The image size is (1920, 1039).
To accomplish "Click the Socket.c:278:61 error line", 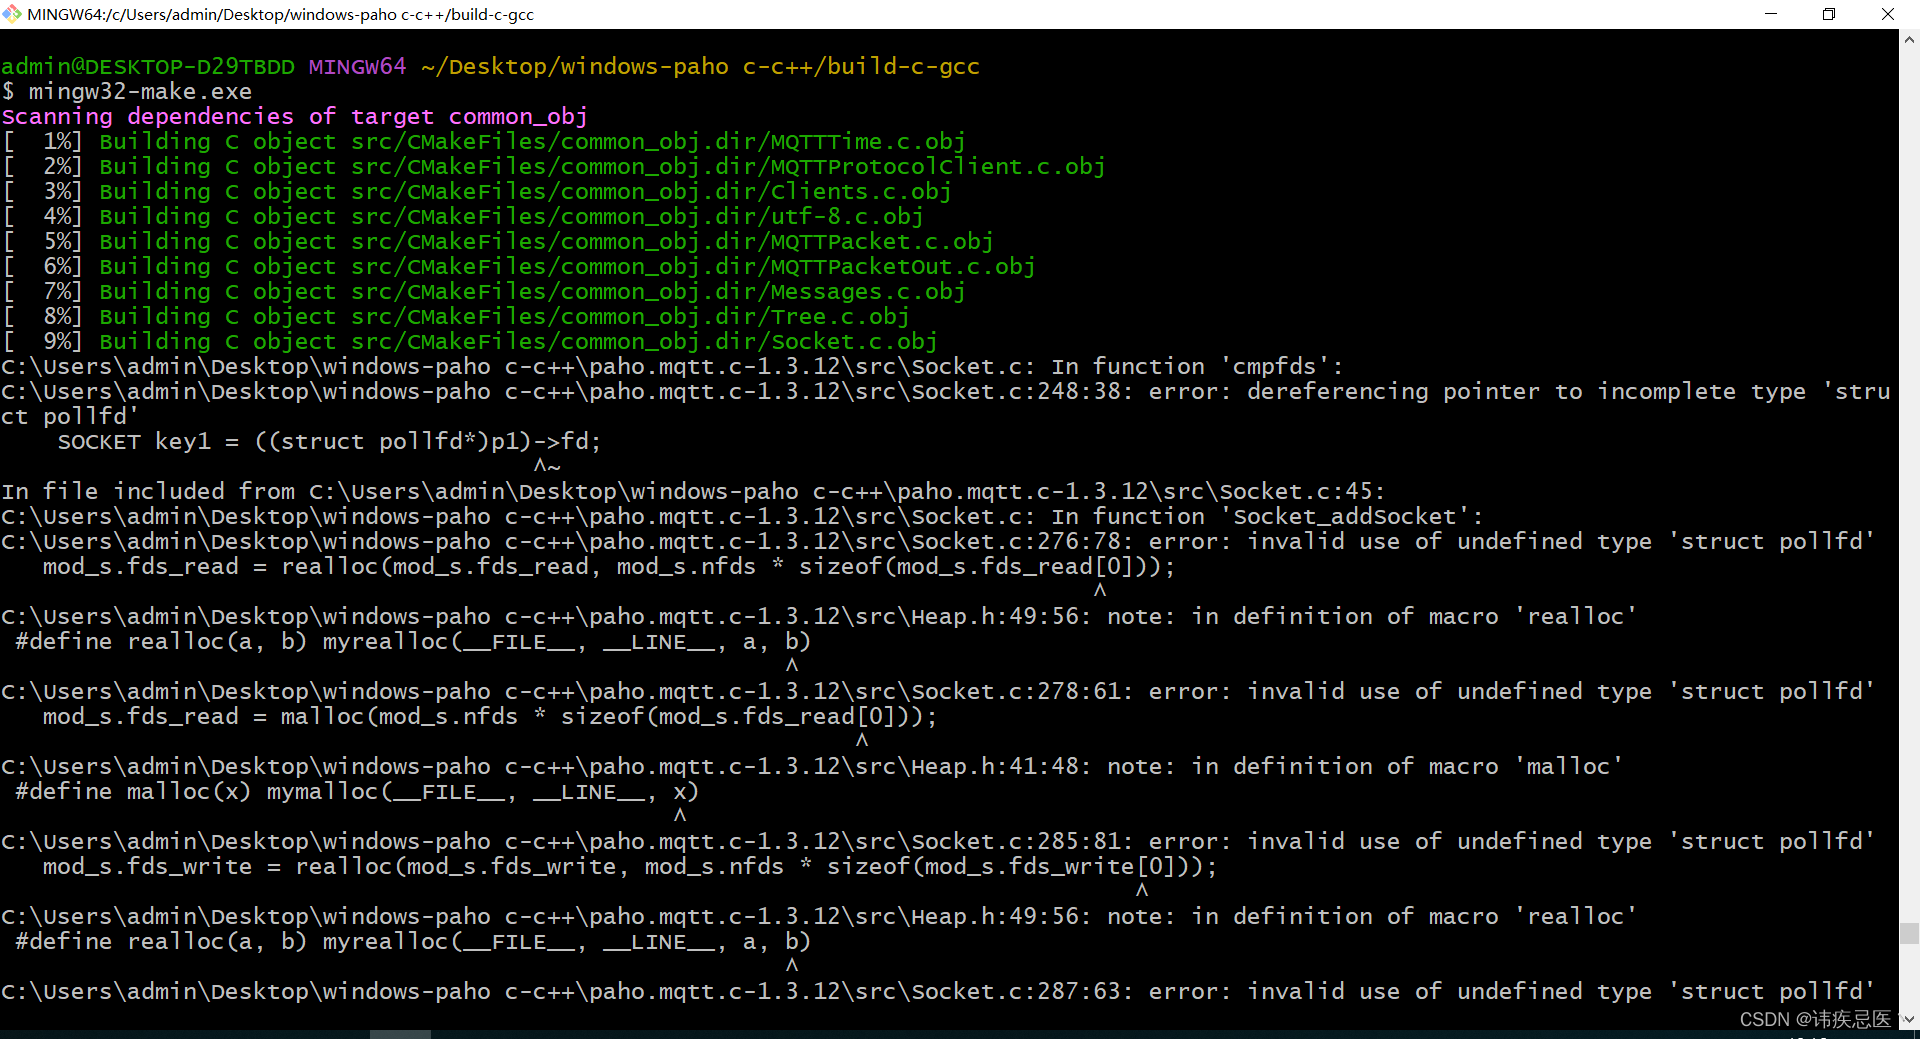I will (x=939, y=692).
